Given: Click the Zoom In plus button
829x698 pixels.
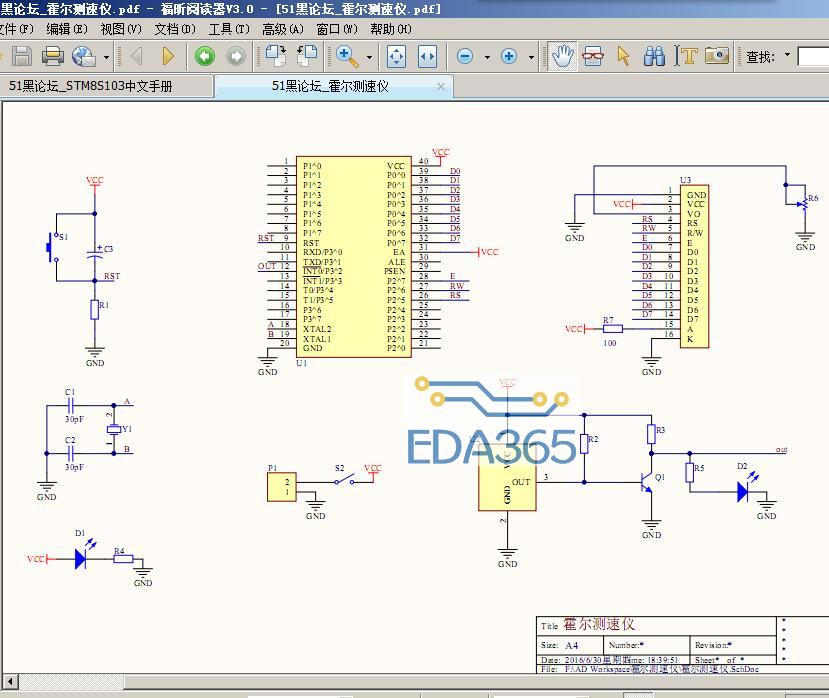Looking at the screenshot, I should (509, 56).
